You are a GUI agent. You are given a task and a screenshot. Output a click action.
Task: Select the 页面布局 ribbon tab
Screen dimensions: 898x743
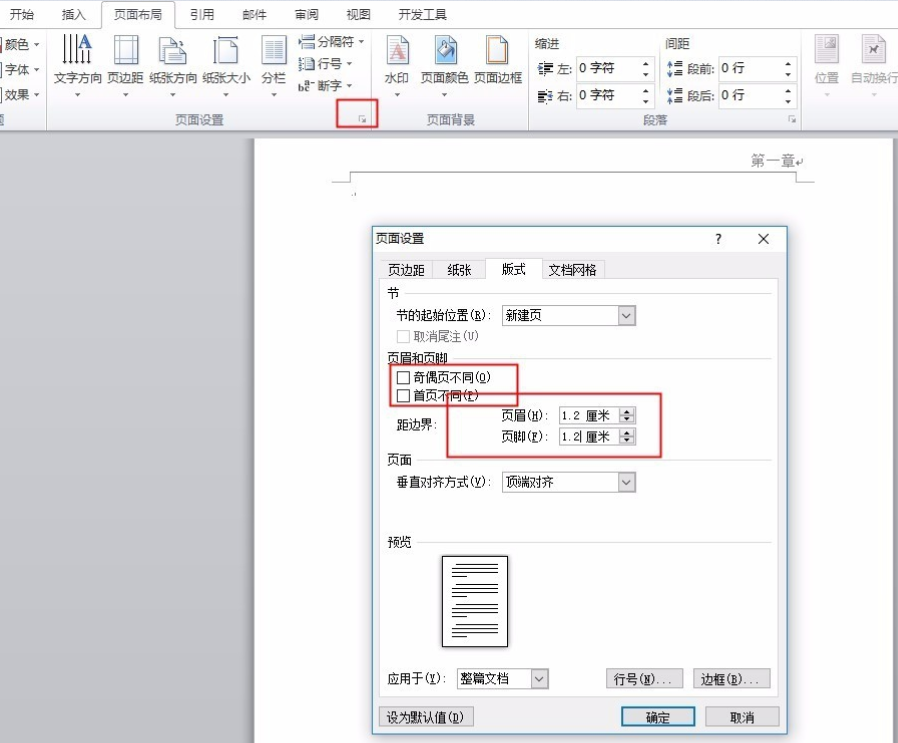pos(137,14)
